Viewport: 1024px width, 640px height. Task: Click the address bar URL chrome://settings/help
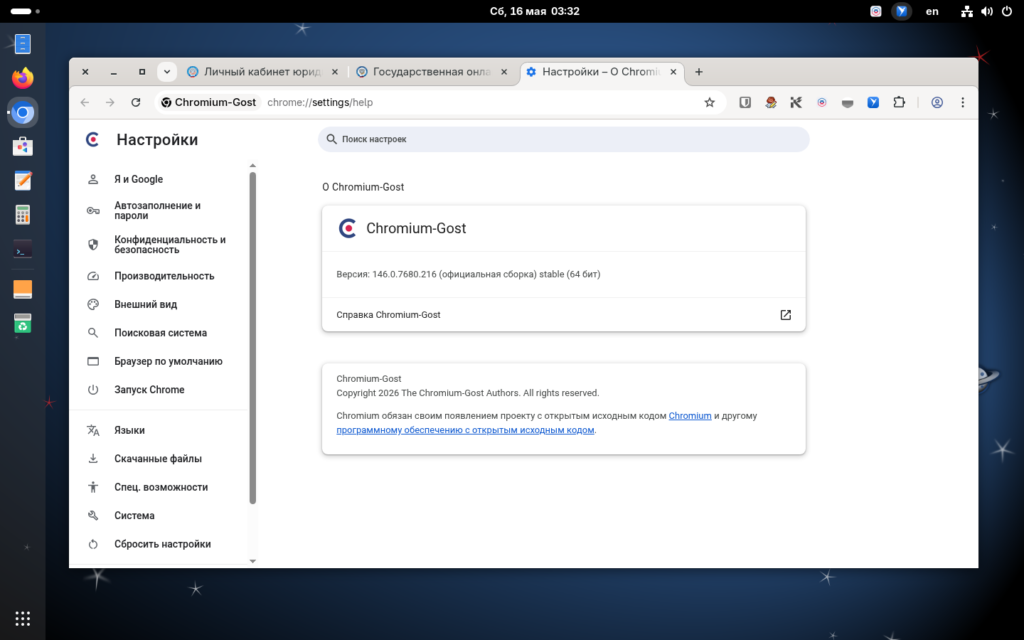coord(320,103)
